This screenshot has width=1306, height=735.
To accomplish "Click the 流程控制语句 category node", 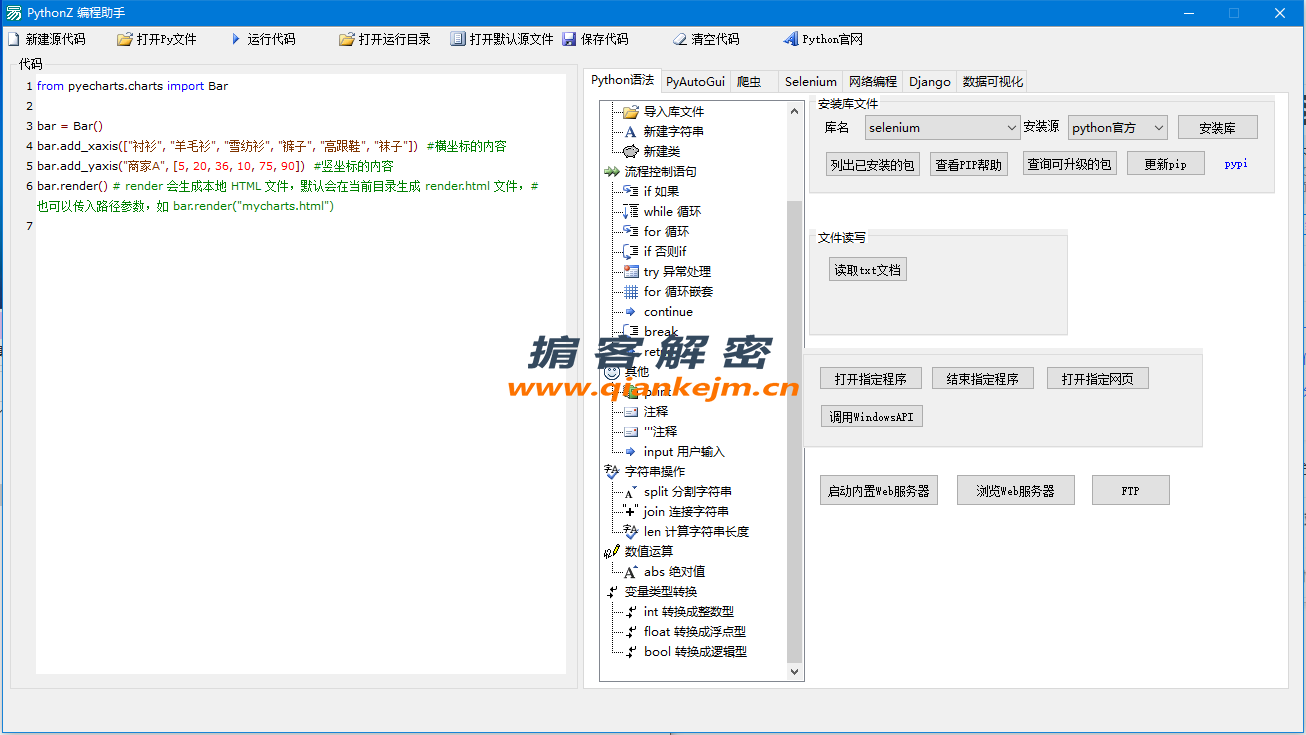I will pos(660,171).
